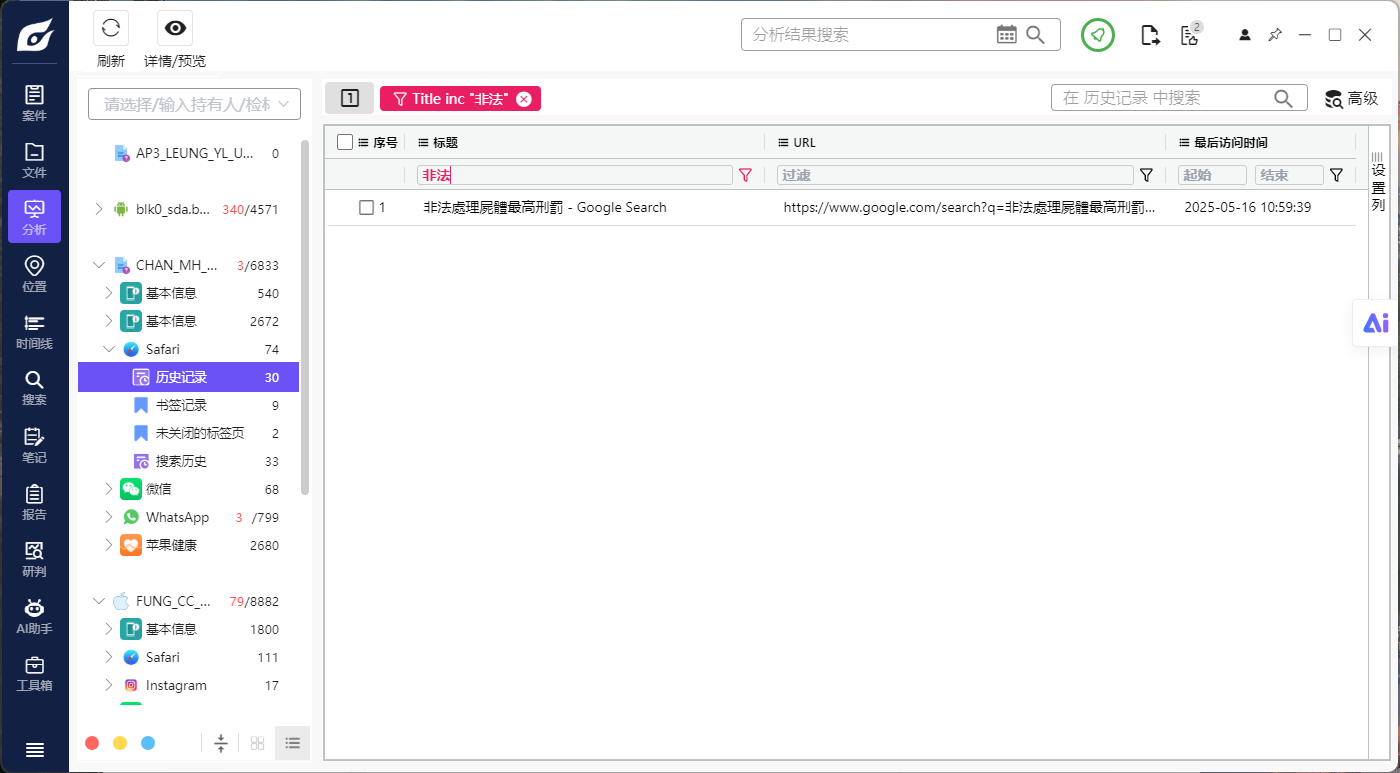The image size is (1400, 773).
Task: Open 报告 report sidebar icon
Action: (34, 502)
